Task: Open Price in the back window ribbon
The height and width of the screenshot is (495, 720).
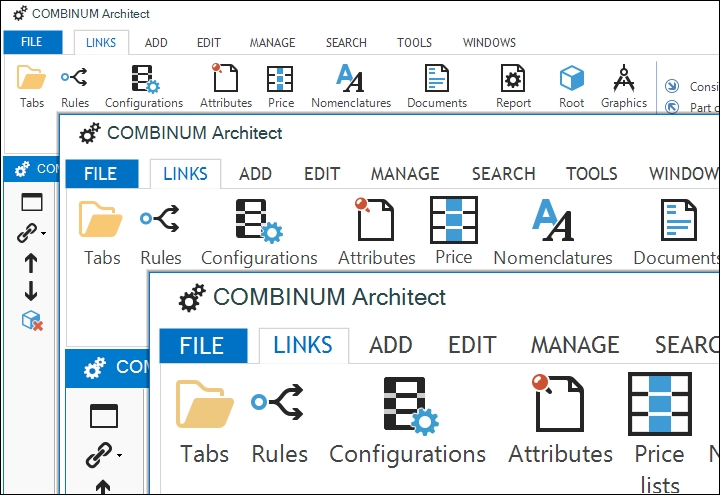Action: point(281,86)
